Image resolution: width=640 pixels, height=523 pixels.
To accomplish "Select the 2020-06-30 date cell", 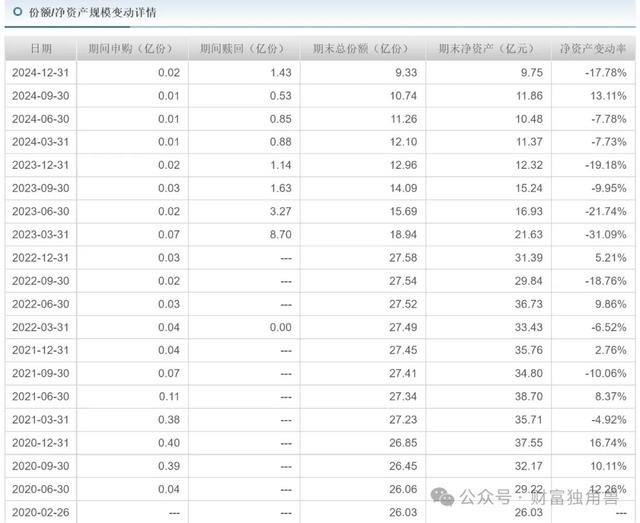I will click(40, 489).
